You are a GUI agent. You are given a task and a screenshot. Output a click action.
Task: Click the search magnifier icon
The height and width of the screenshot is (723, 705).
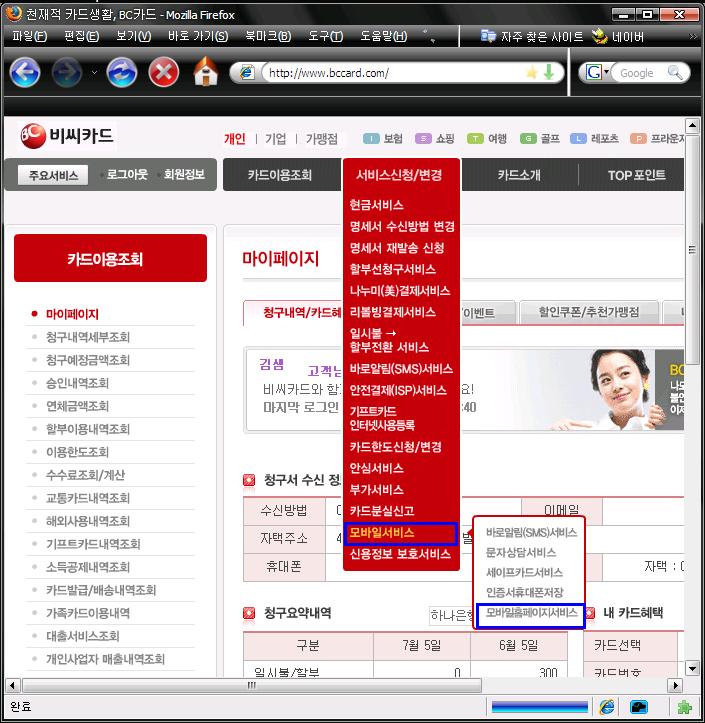(x=675, y=72)
